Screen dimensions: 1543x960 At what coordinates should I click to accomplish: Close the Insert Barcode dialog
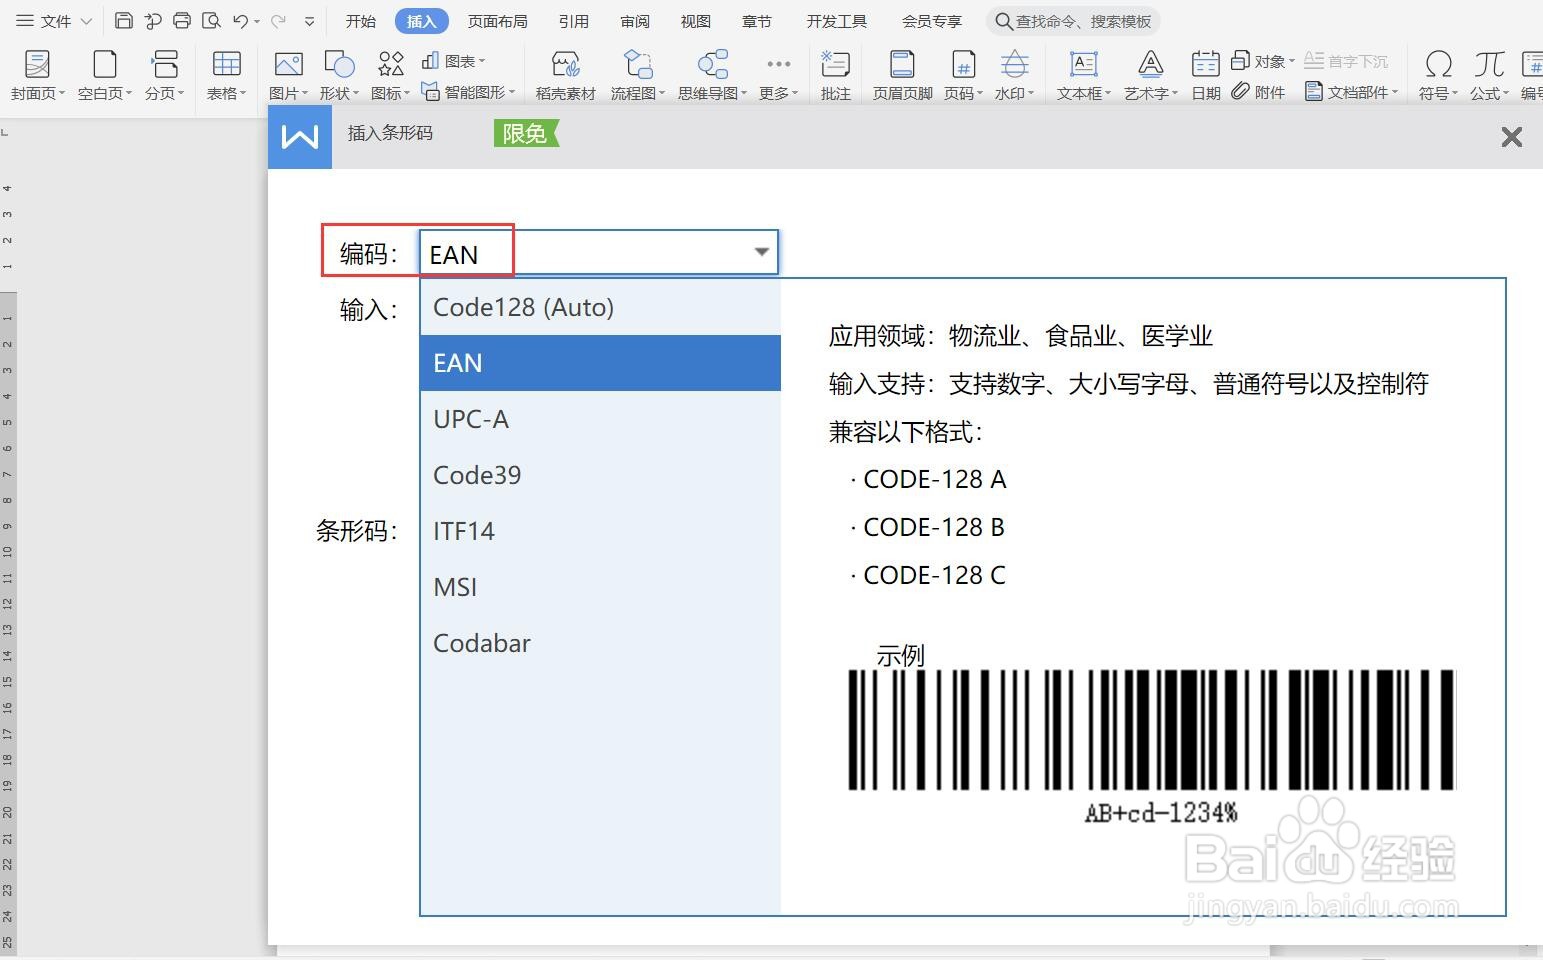tap(1511, 137)
